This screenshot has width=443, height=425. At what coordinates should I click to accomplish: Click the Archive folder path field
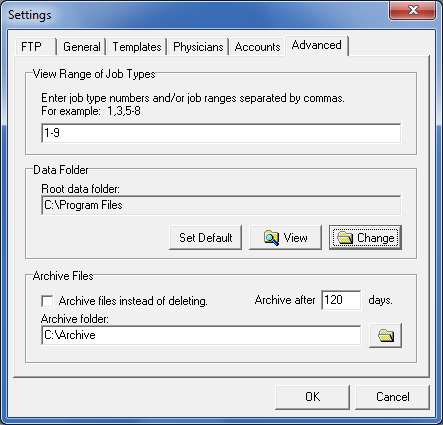pyautogui.click(x=201, y=335)
